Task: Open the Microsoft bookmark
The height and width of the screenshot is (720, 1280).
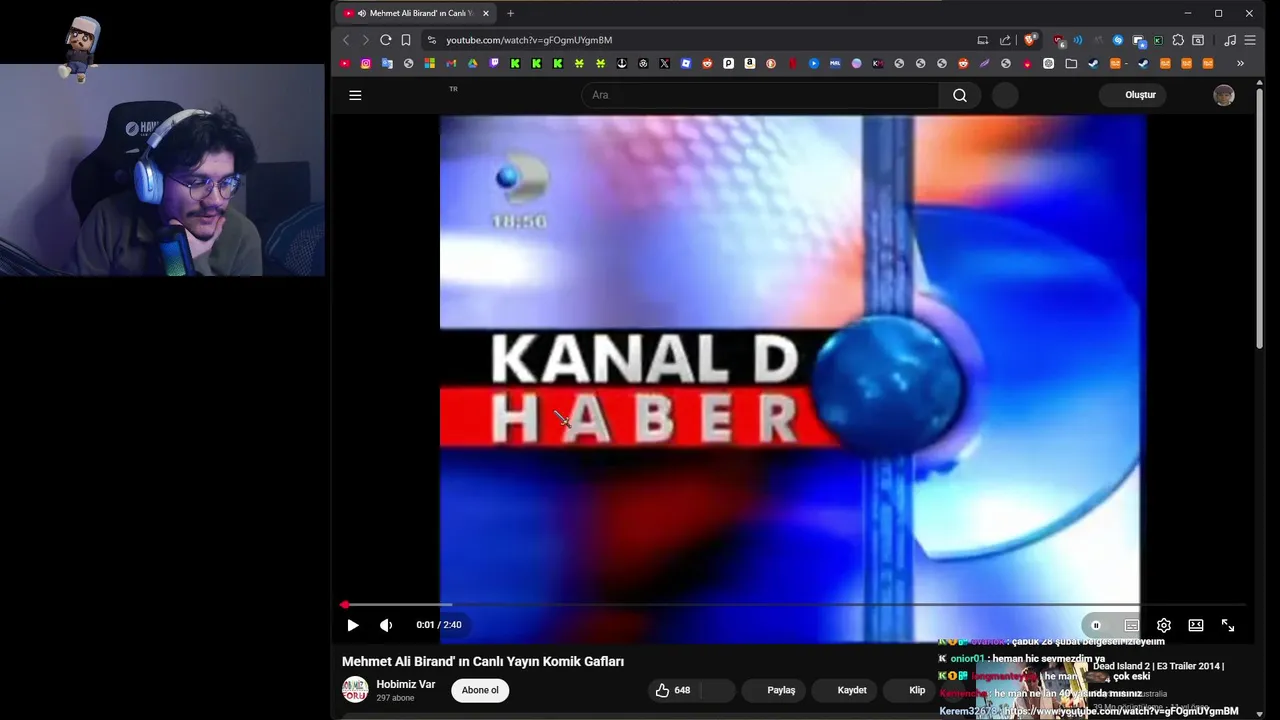Action: [430, 63]
